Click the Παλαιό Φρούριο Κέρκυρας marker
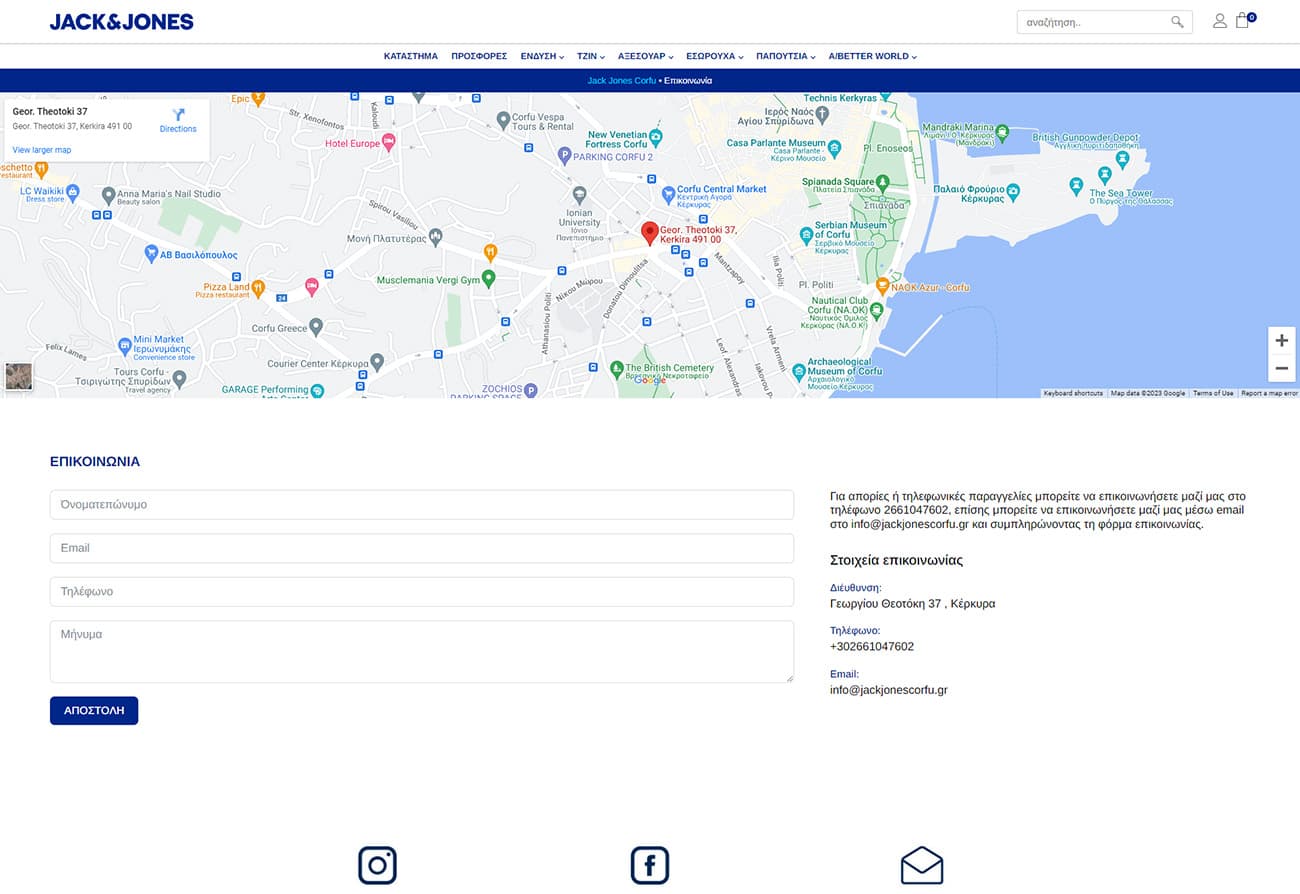This screenshot has height=894, width=1300. (x=1013, y=190)
